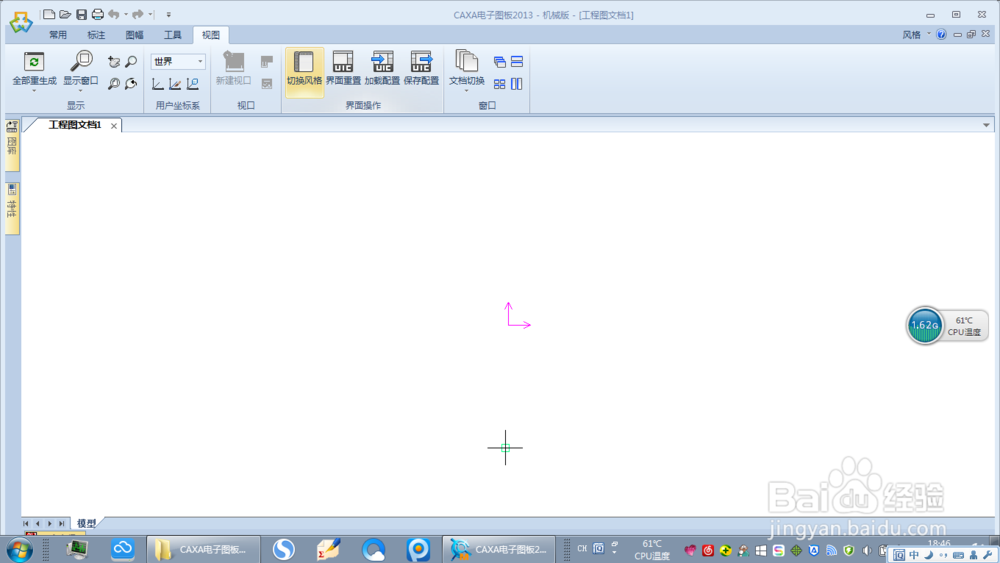Screen dimensions: 1000x563
Task: Click the 61℃ CPU温度 floating widget label
Action: click(x=964, y=326)
